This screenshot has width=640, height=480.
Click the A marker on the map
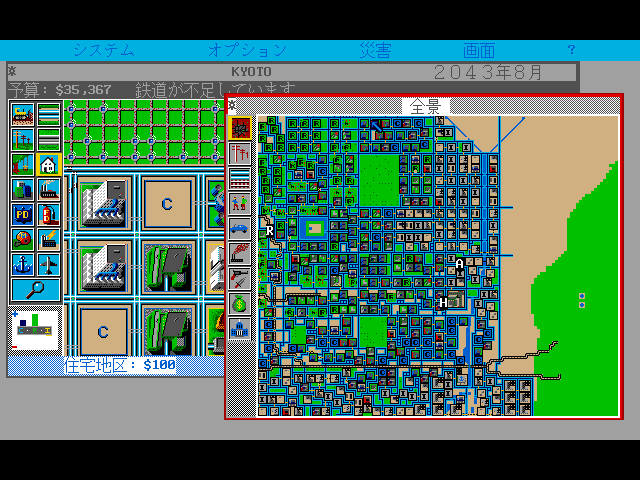(x=459, y=264)
